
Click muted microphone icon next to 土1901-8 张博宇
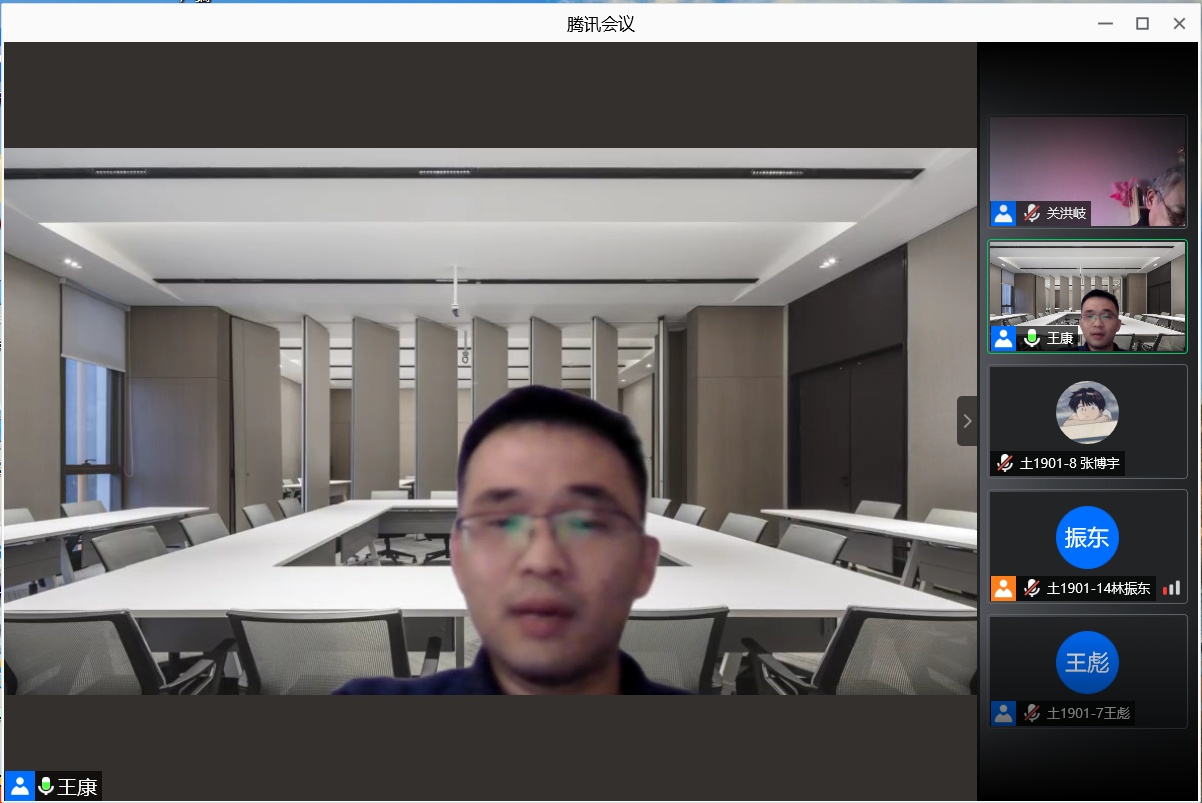point(1005,464)
